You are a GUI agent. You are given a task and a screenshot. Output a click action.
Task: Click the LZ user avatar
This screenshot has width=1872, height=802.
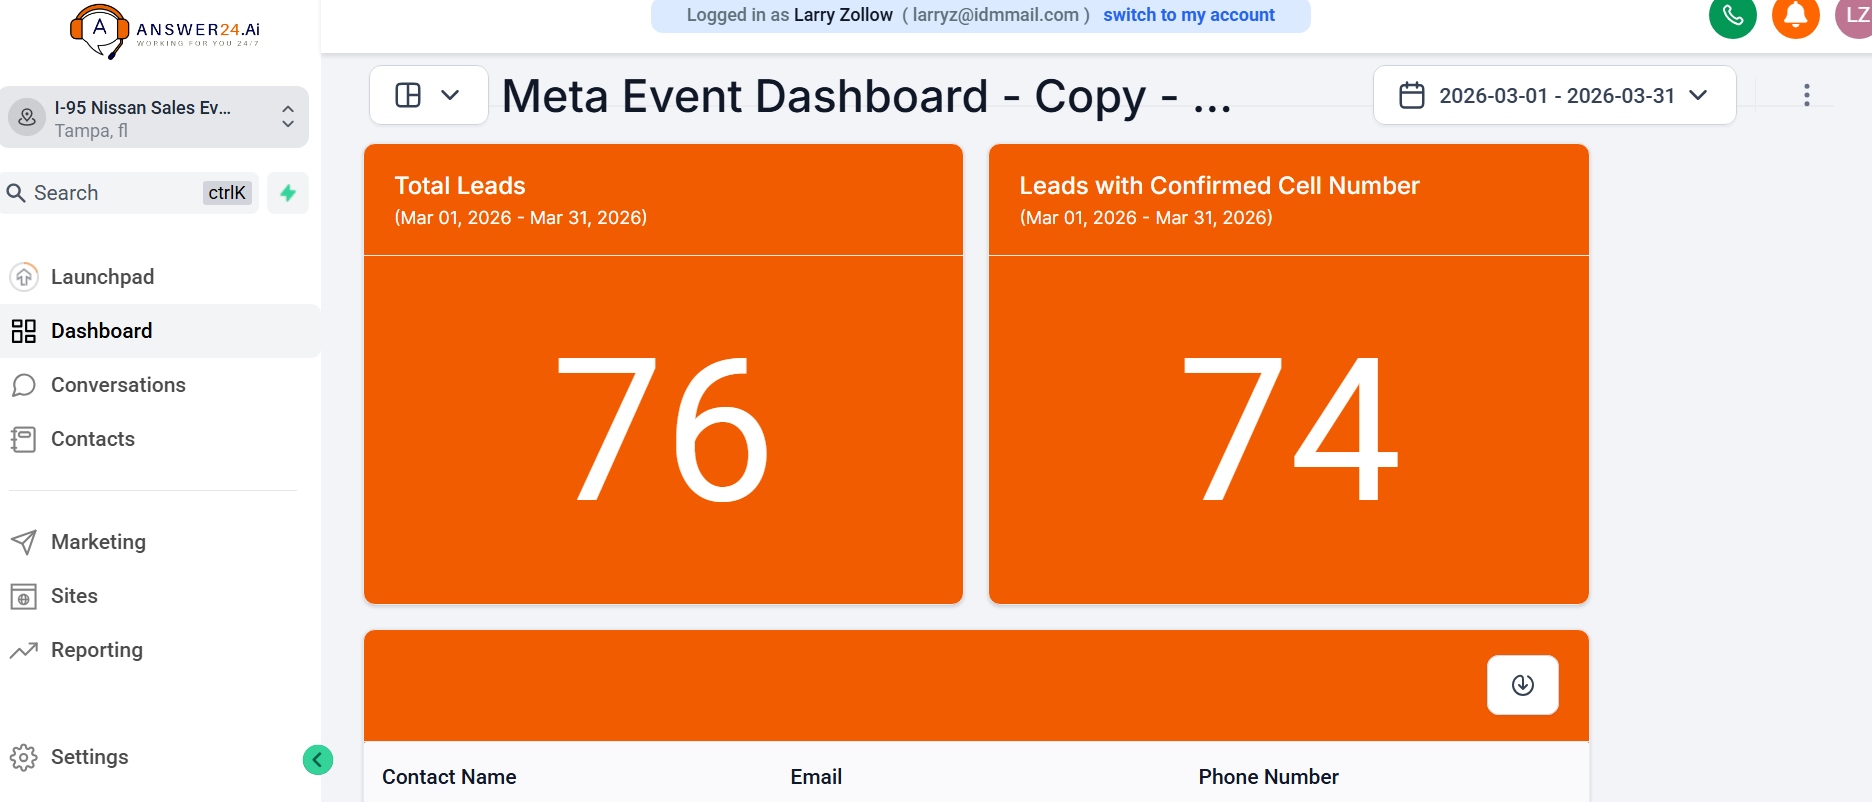(x=1855, y=16)
